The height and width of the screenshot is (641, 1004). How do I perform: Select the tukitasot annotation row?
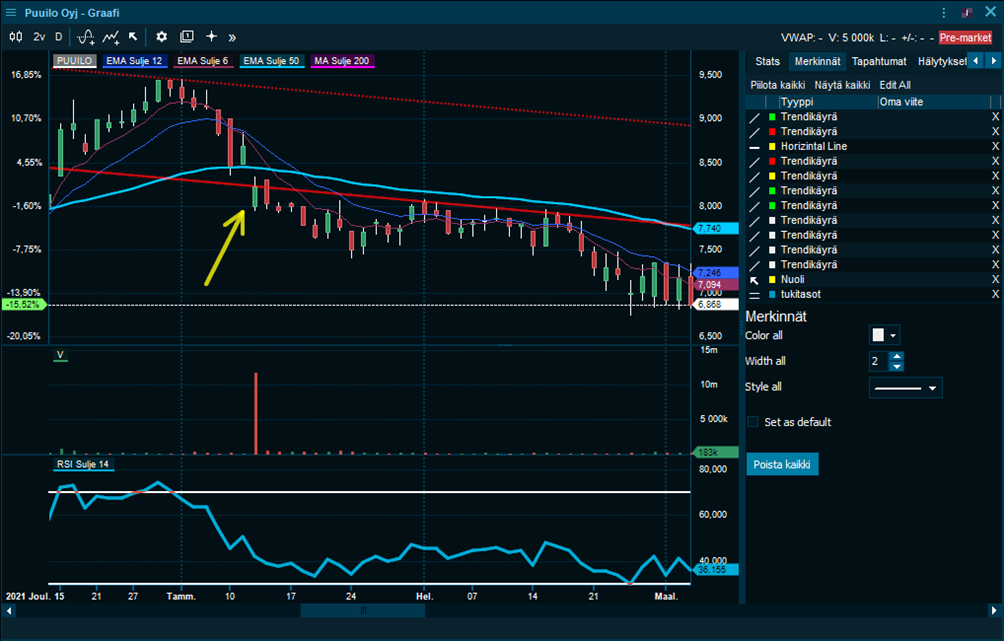pyautogui.click(x=873, y=294)
